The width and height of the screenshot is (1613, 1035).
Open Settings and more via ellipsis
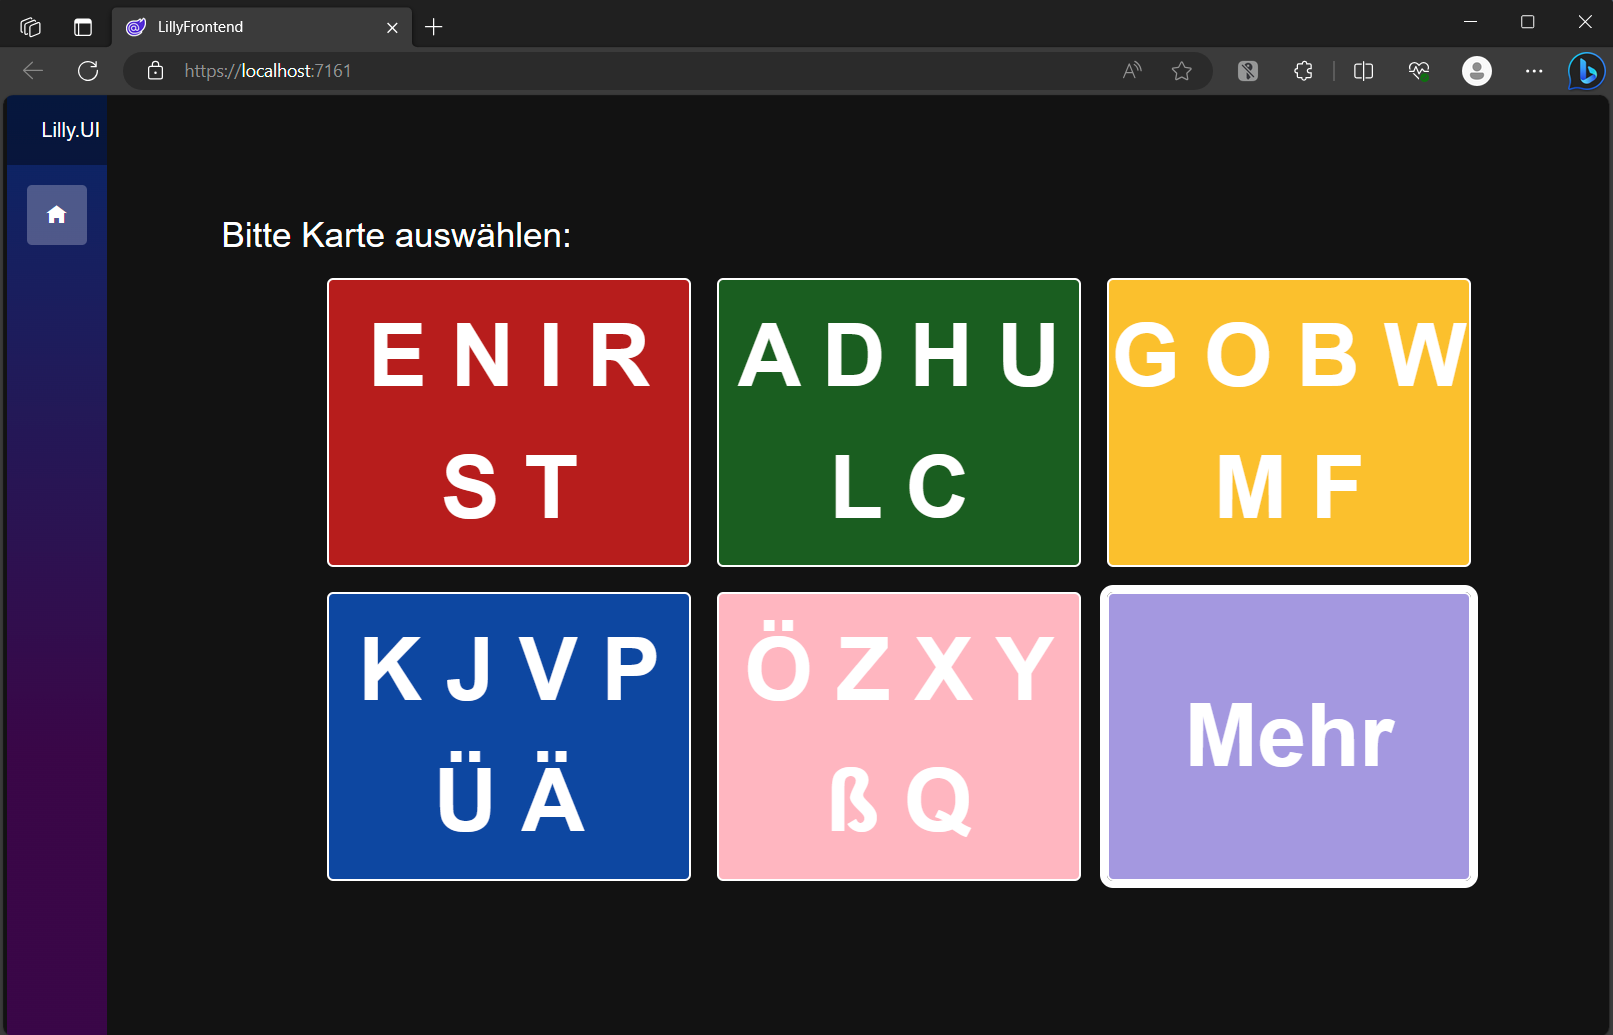pyautogui.click(x=1534, y=71)
